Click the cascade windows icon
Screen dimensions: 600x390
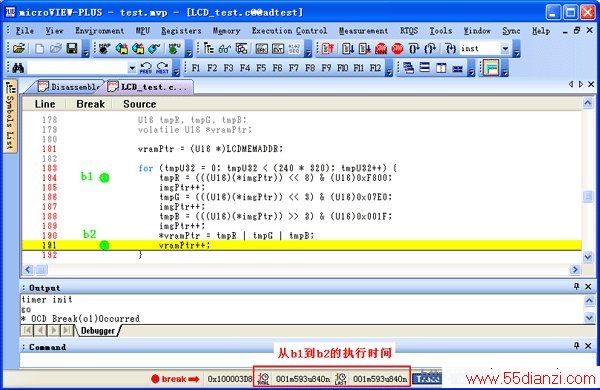click(409, 68)
